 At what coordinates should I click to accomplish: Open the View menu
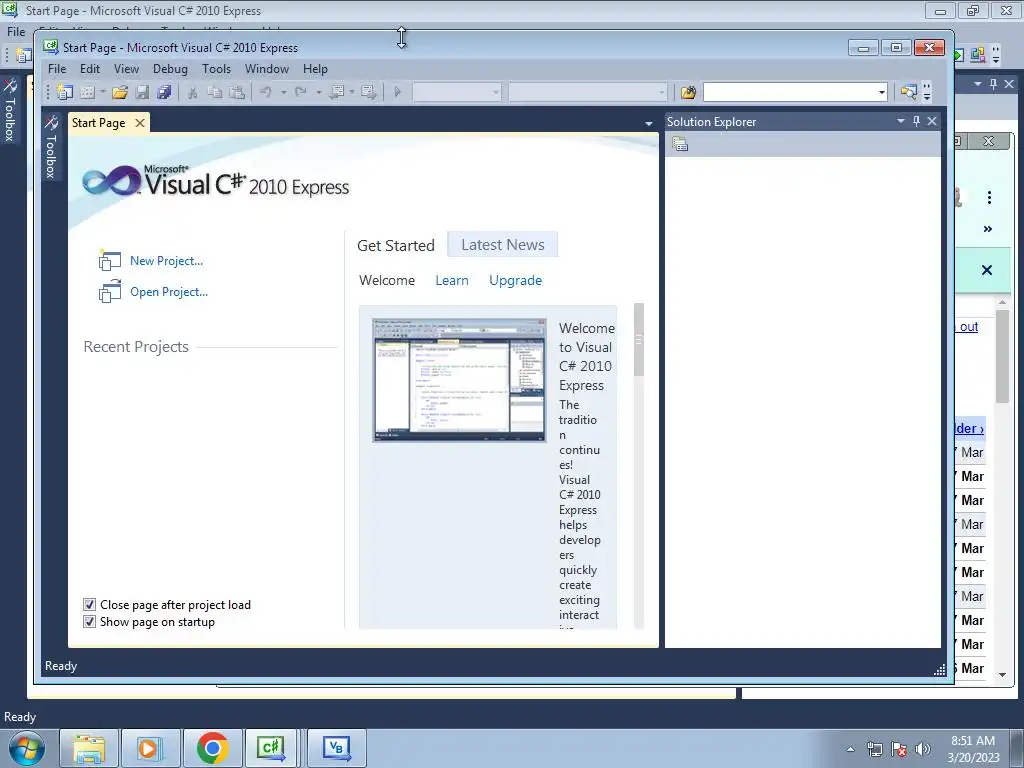[x=126, y=69]
